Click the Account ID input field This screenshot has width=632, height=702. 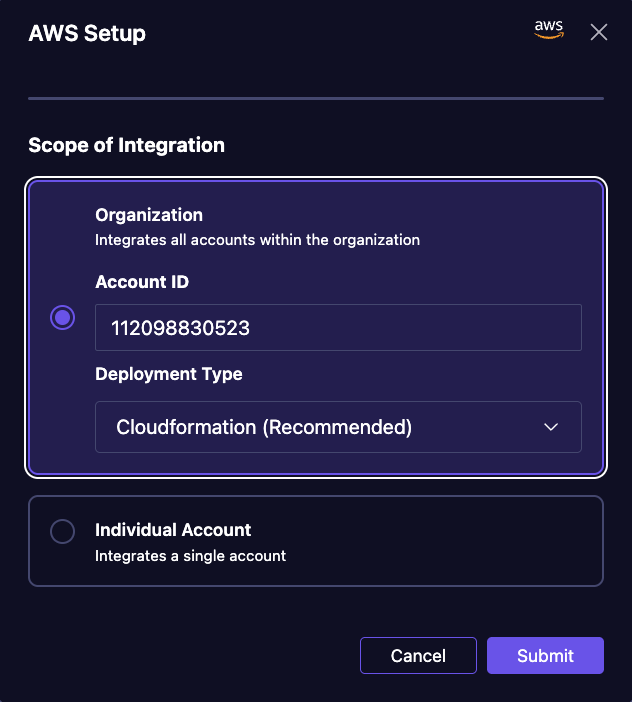[x=338, y=327]
